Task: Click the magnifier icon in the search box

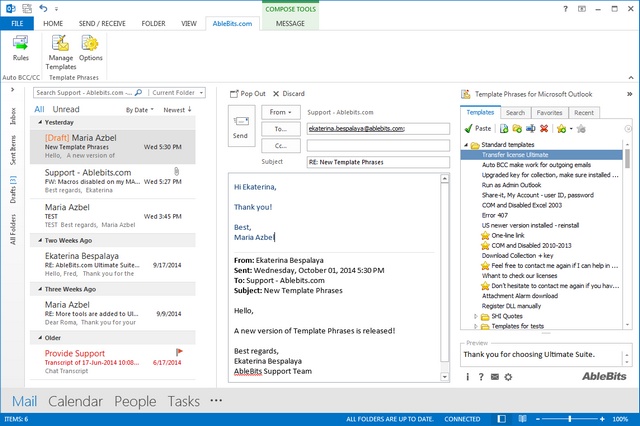Action: [138, 93]
